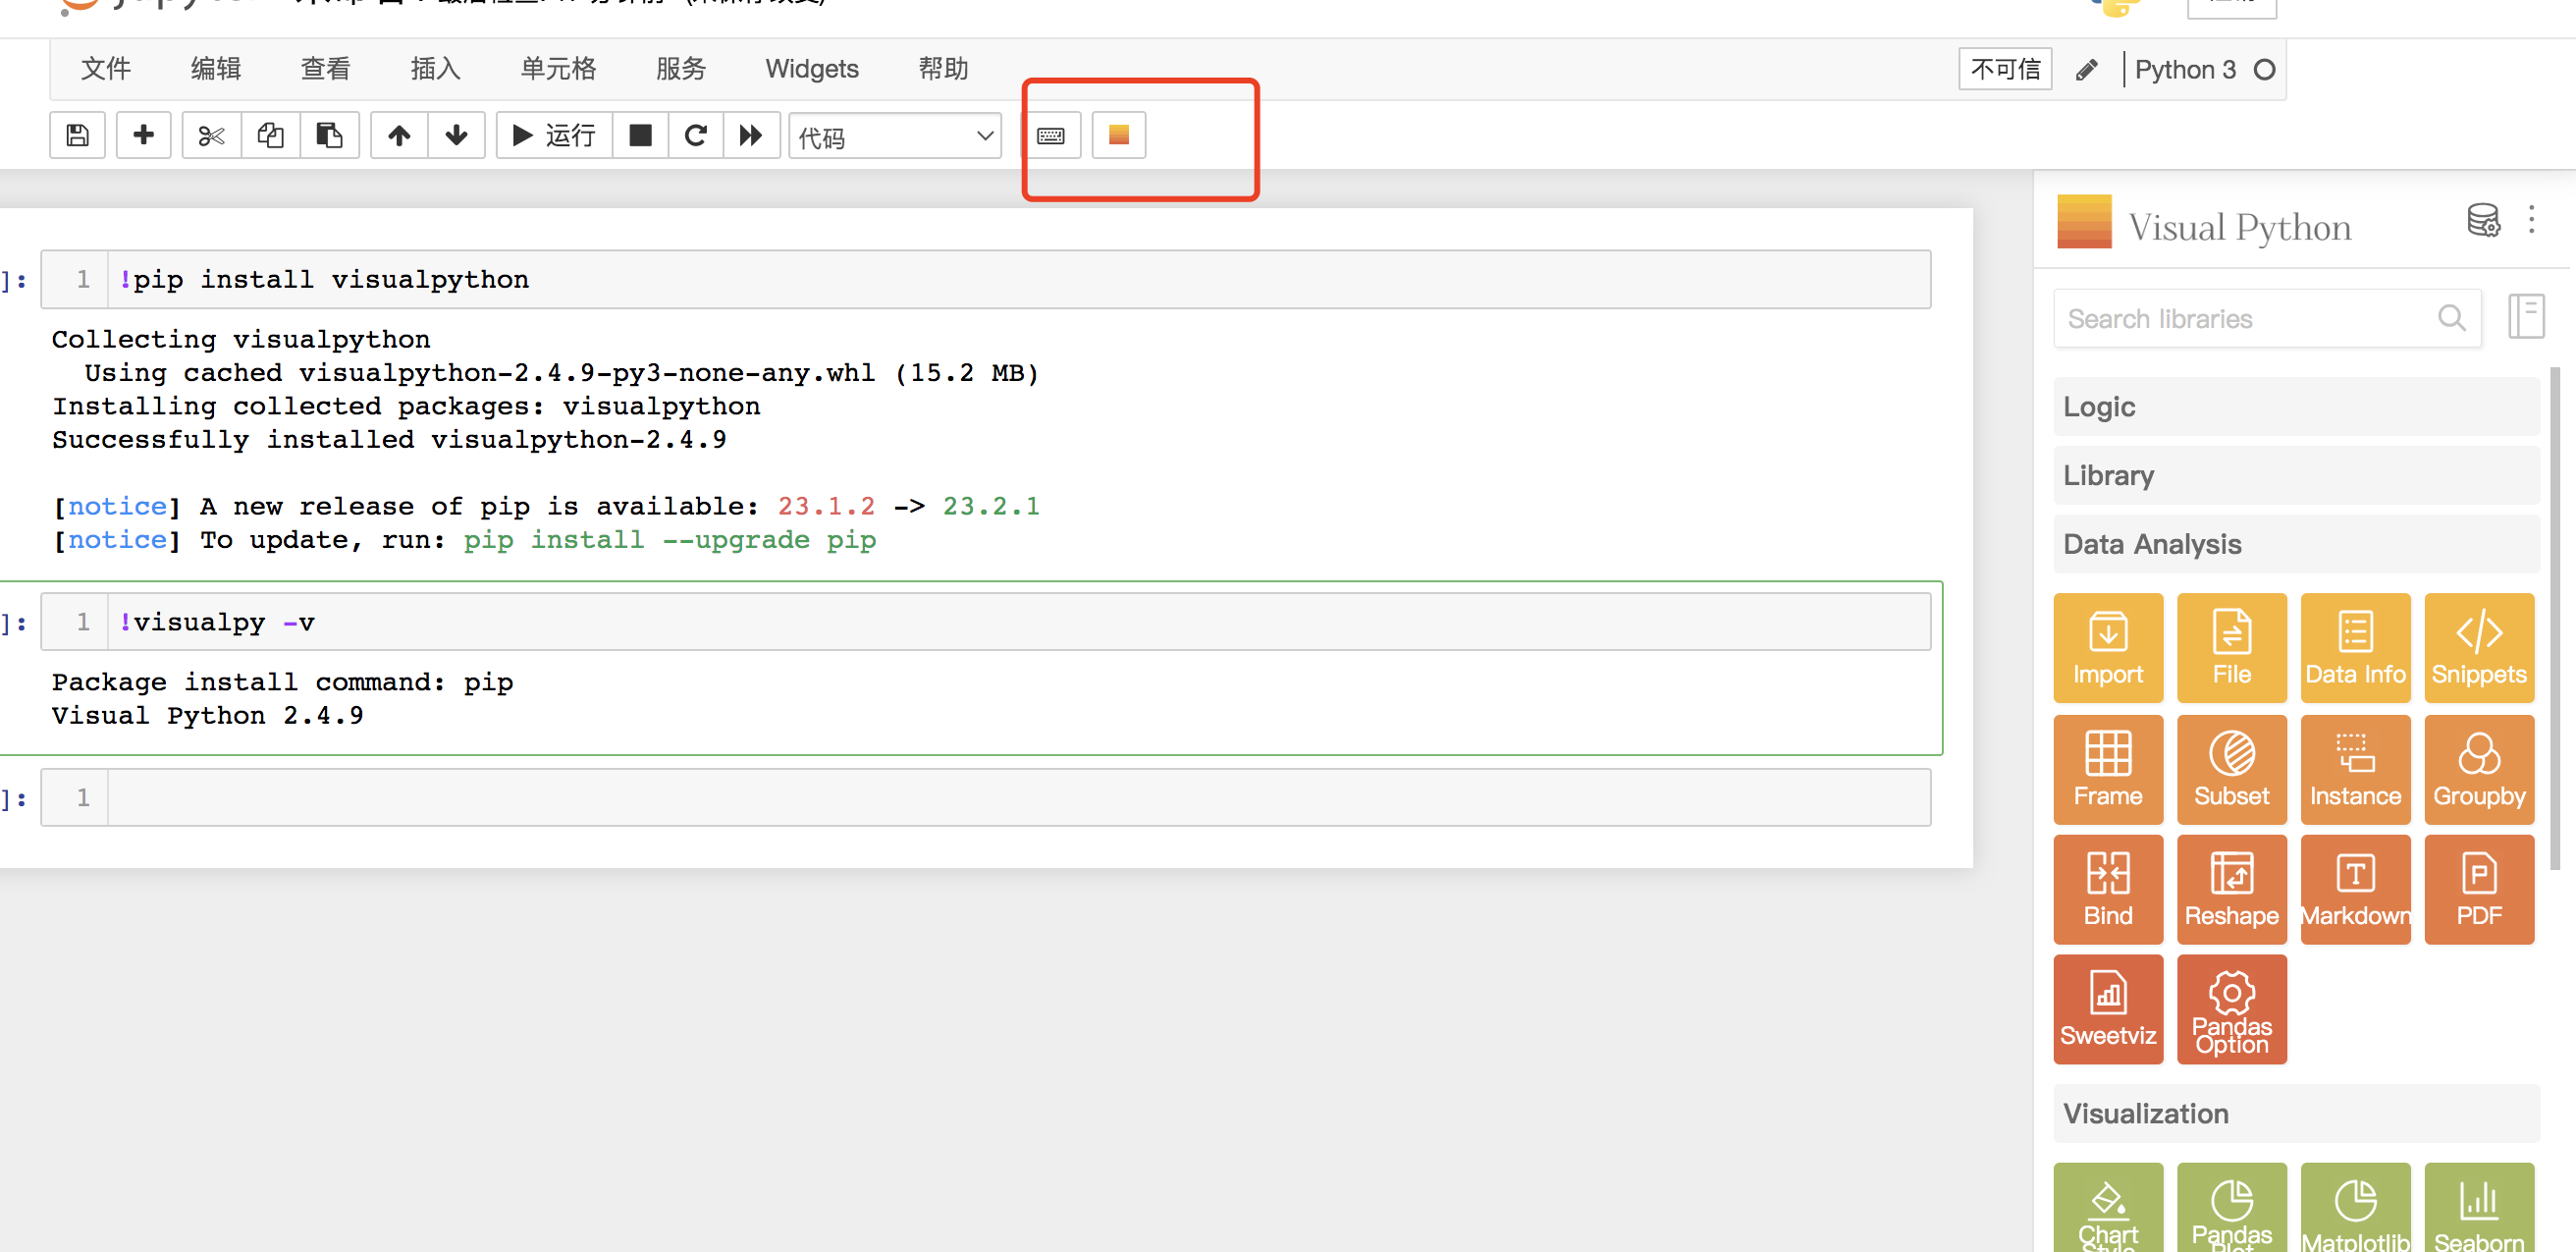The image size is (2576, 1252).
Task: Open the PDF tile
Action: (2479, 890)
